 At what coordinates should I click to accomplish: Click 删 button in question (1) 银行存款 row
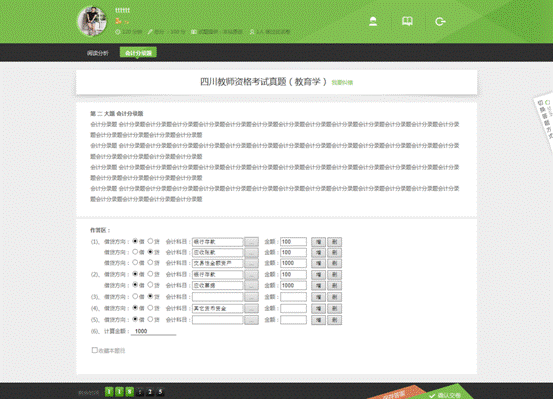[x=334, y=242]
